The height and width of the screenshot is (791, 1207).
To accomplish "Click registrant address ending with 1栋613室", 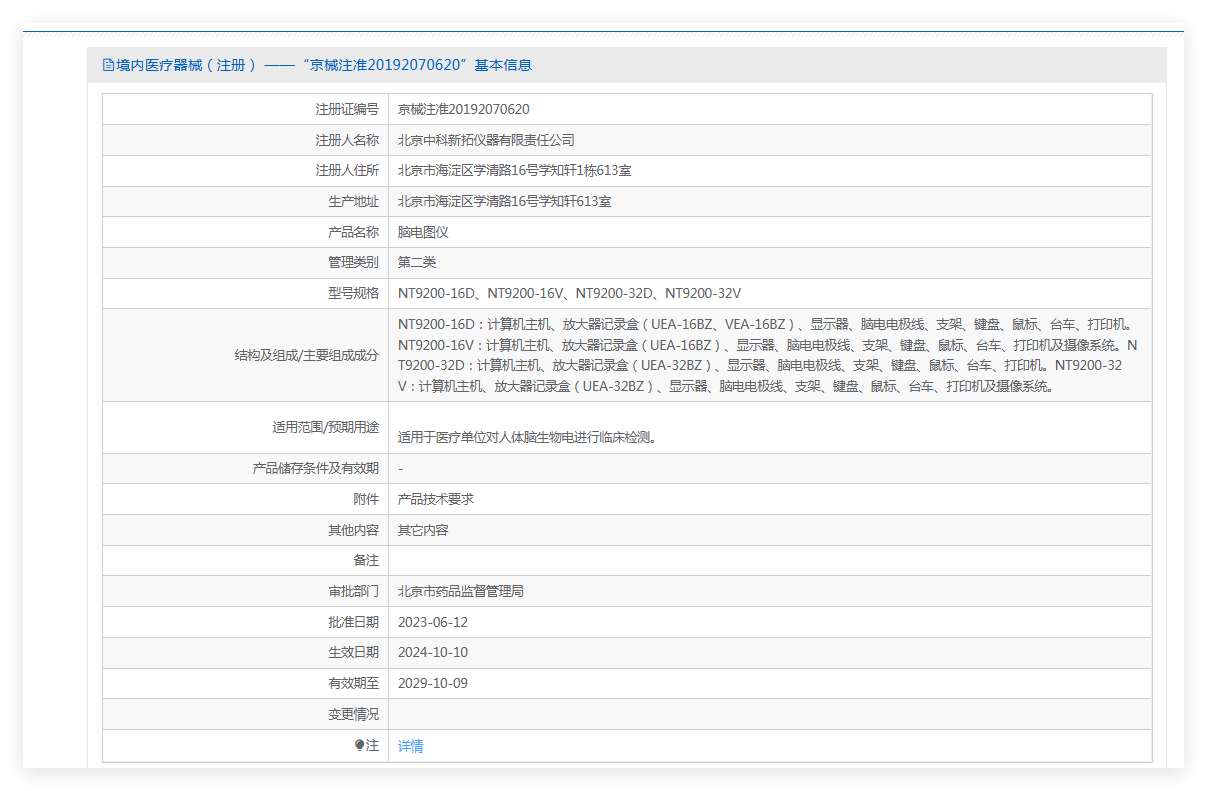I will [514, 171].
